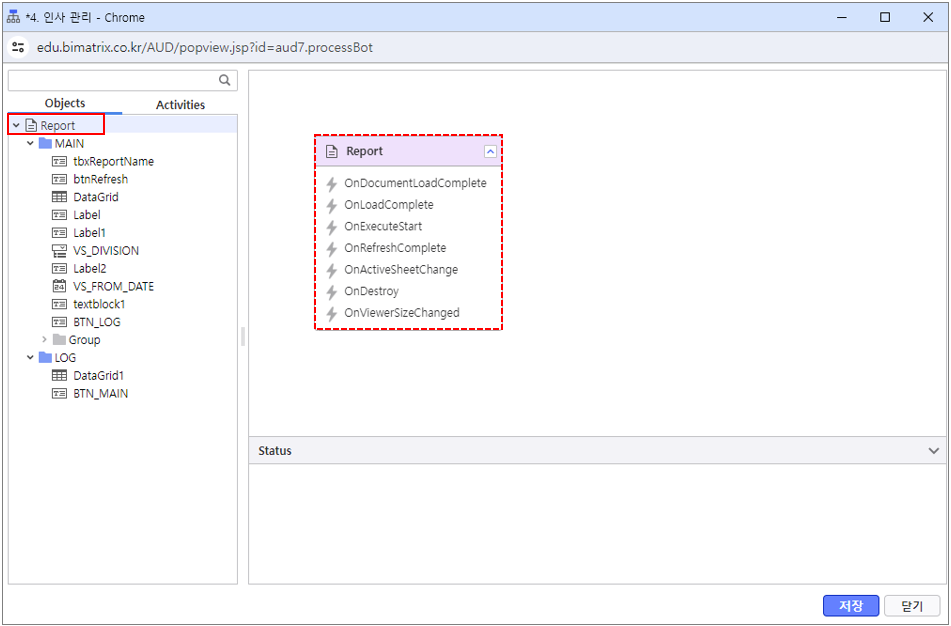951x626 pixels.
Task: Expand the Group folder node
Action: point(44,340)
